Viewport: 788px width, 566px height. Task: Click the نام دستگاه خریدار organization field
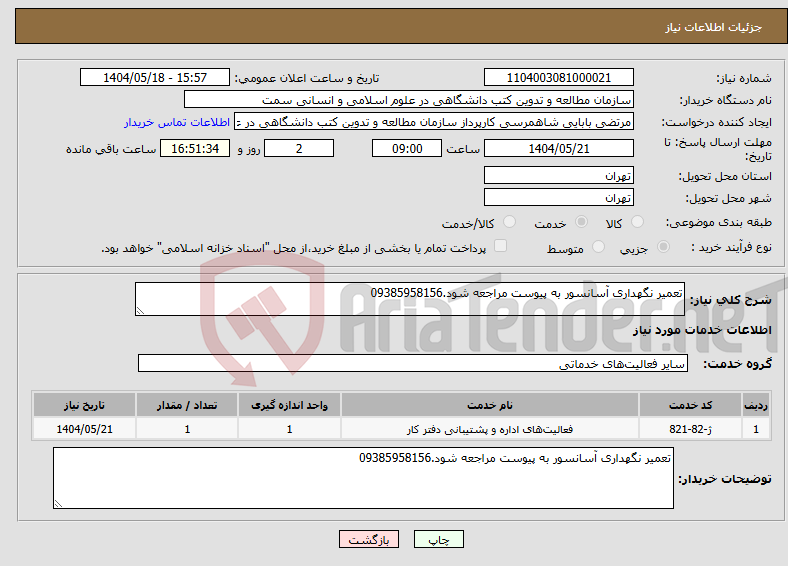409,100
